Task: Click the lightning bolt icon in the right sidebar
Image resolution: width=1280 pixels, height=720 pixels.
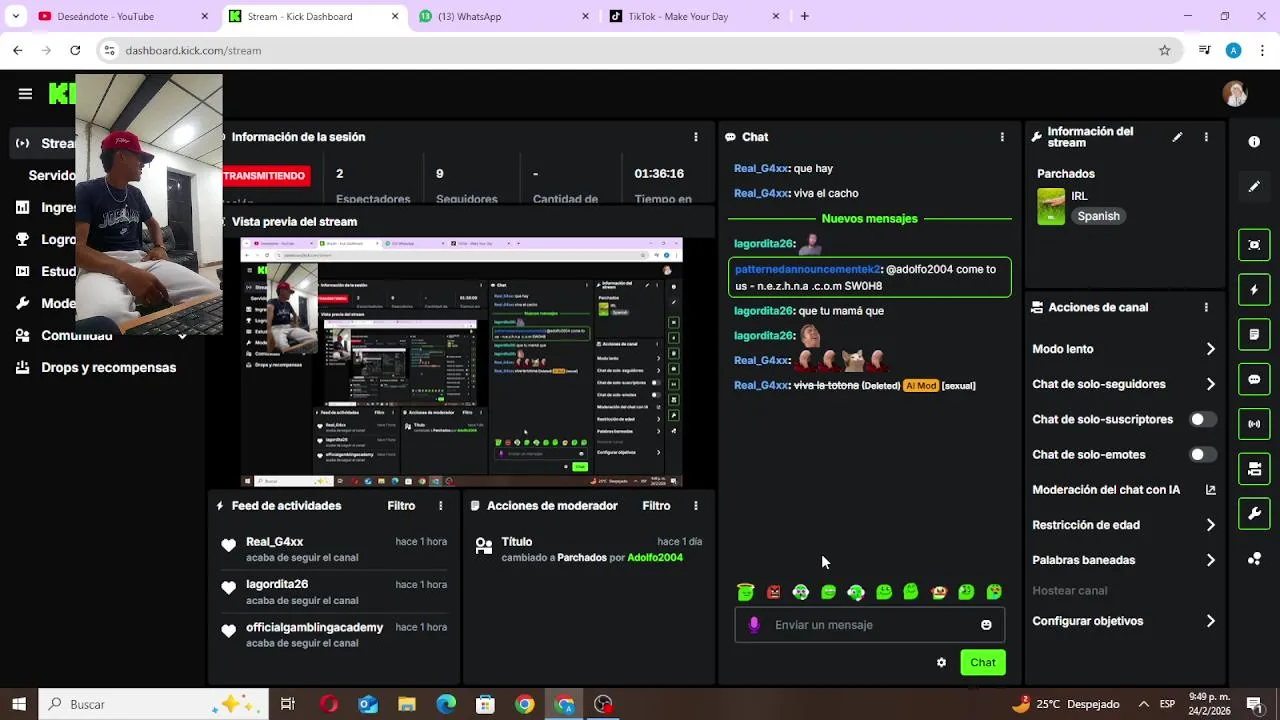Action: point(1254,290)
